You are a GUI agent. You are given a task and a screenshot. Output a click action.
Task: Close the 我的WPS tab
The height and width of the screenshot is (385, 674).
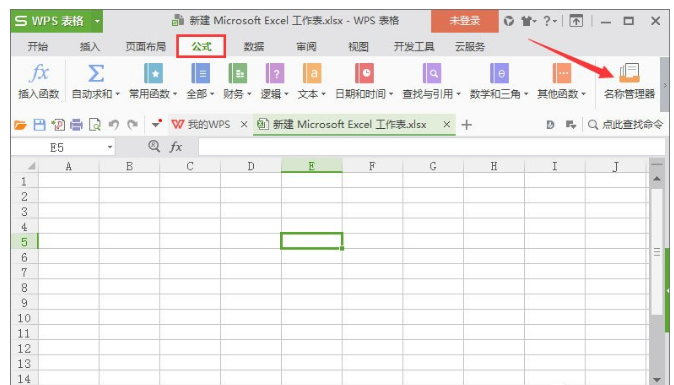tap(244, 125)
